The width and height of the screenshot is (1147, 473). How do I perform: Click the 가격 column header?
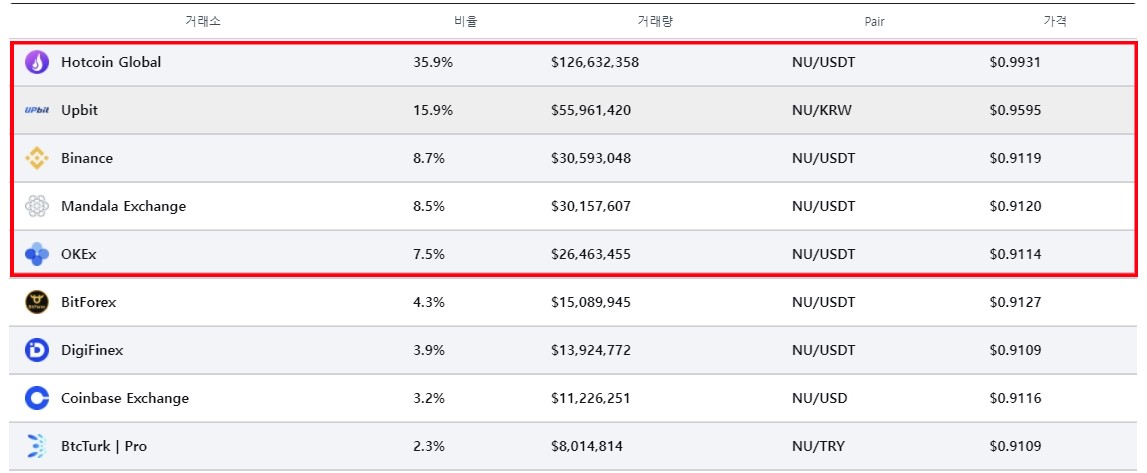[x=1055, y=21]
